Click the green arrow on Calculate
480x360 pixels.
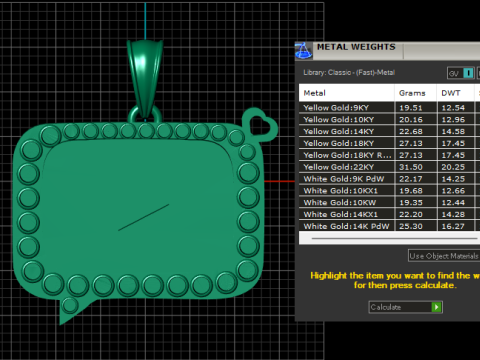tap(436, 307)
